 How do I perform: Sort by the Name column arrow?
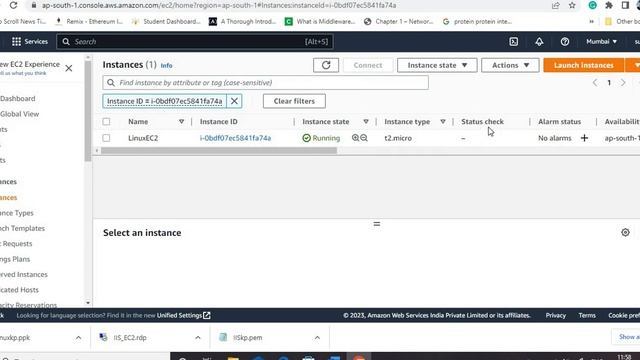point(181,122)
